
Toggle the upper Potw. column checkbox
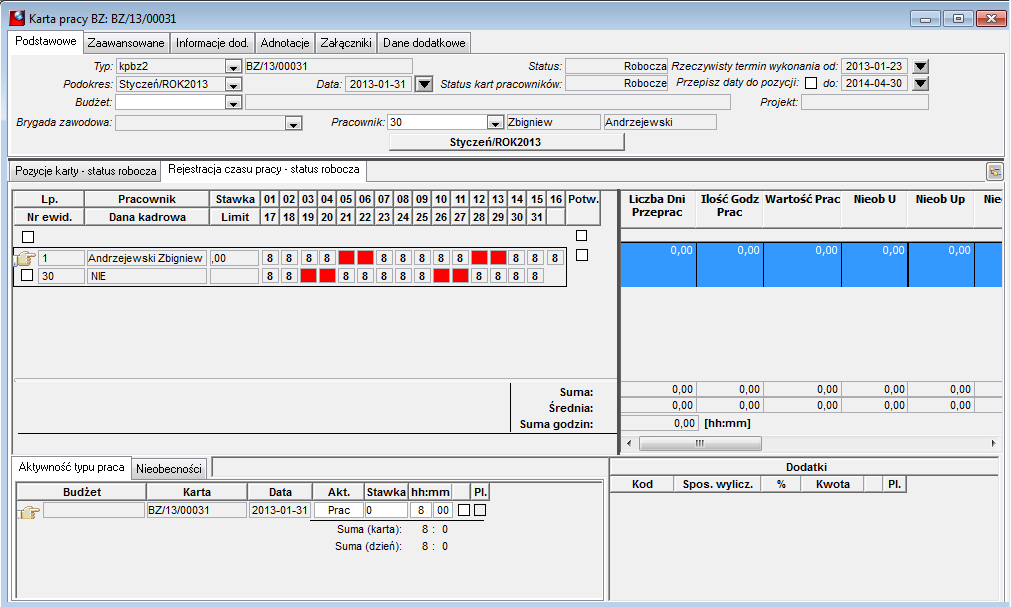coord(582,236)
